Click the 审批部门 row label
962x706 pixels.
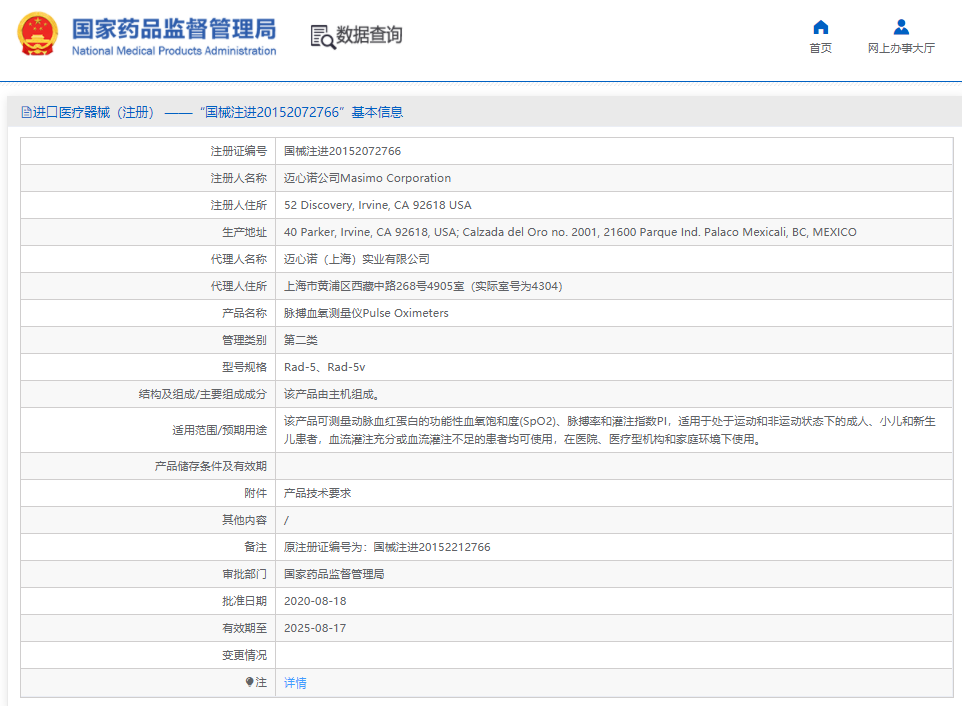(244, 574)
